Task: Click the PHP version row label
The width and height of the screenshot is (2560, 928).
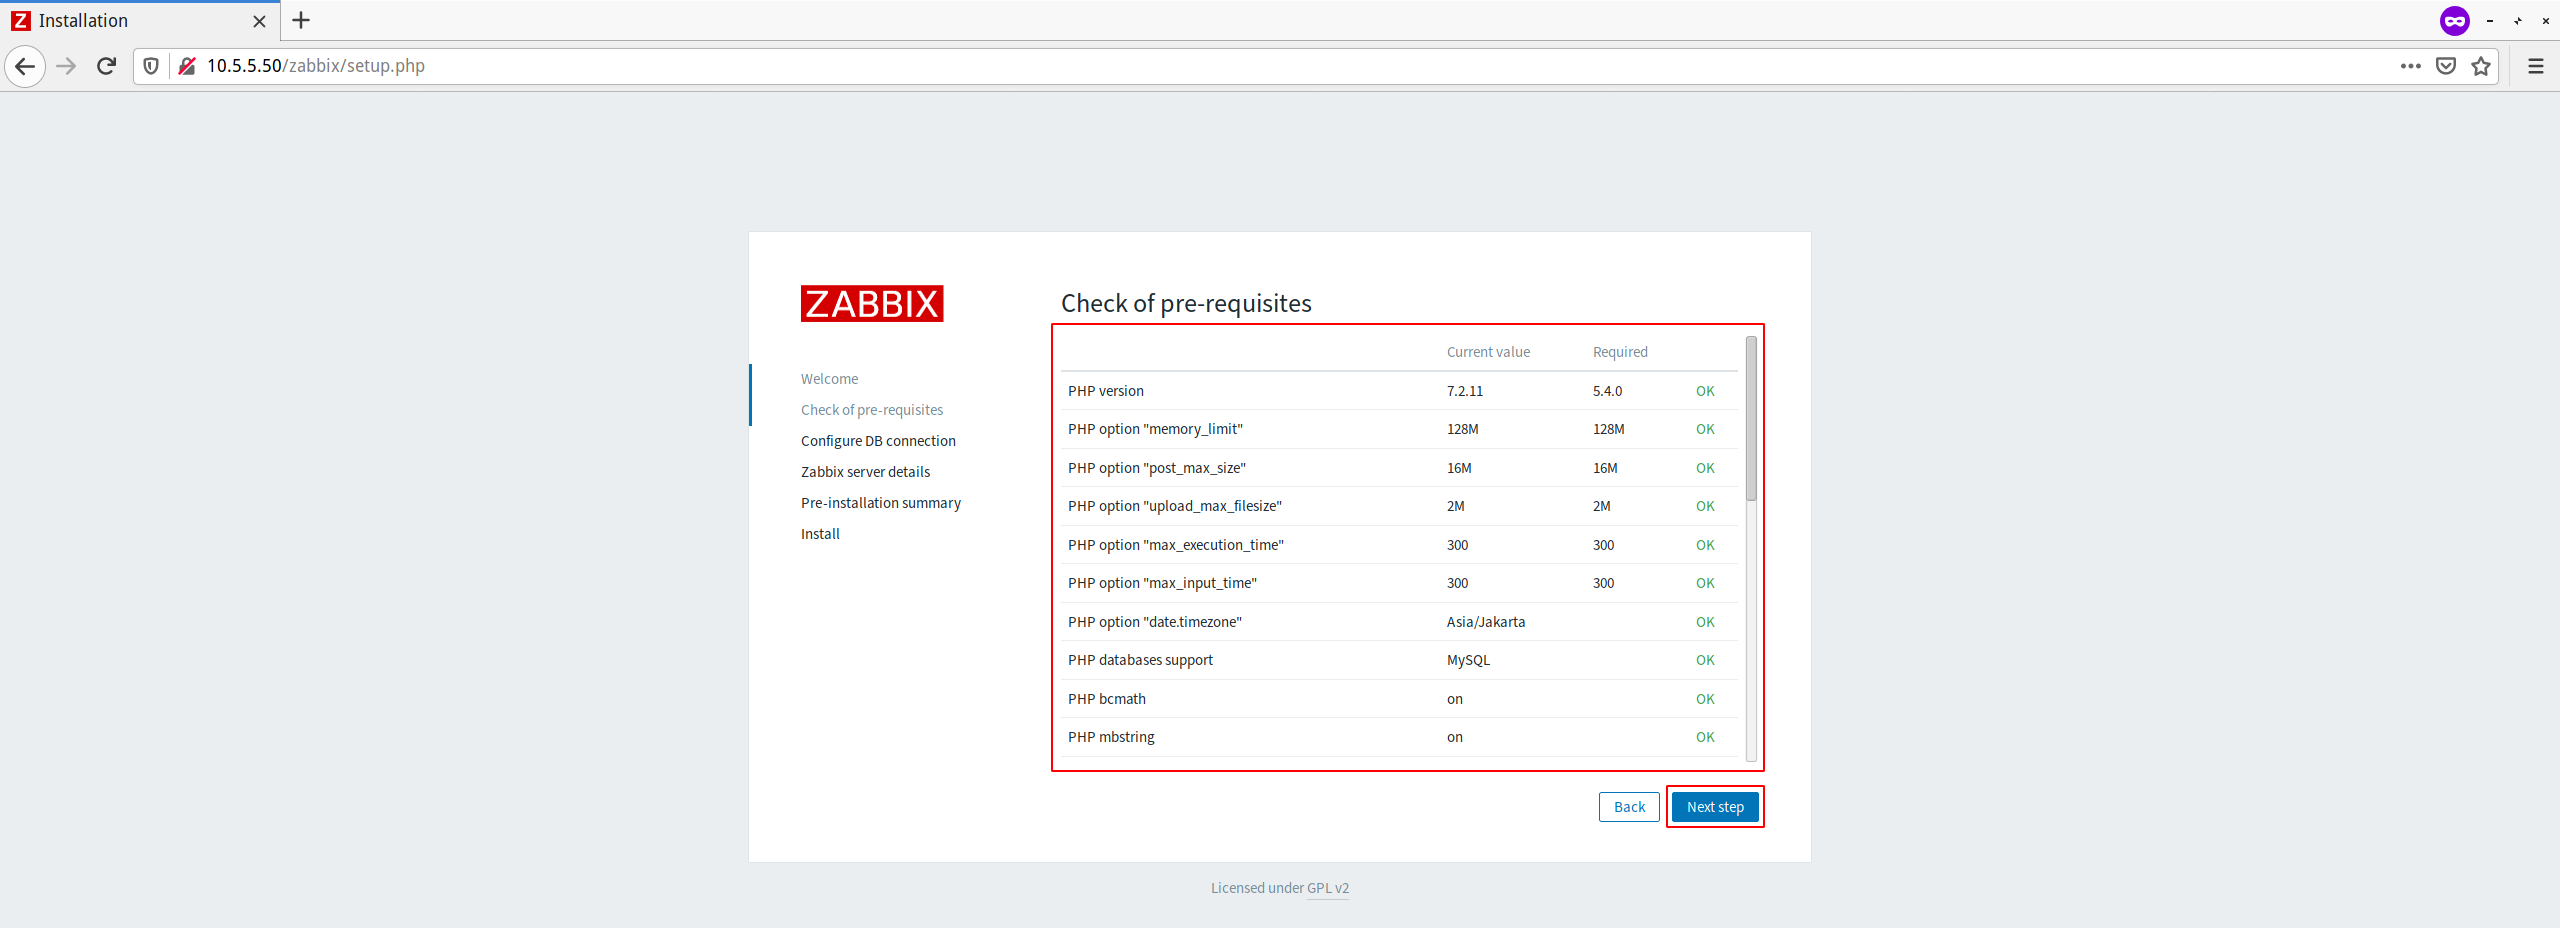Action: pos(1106,391)
